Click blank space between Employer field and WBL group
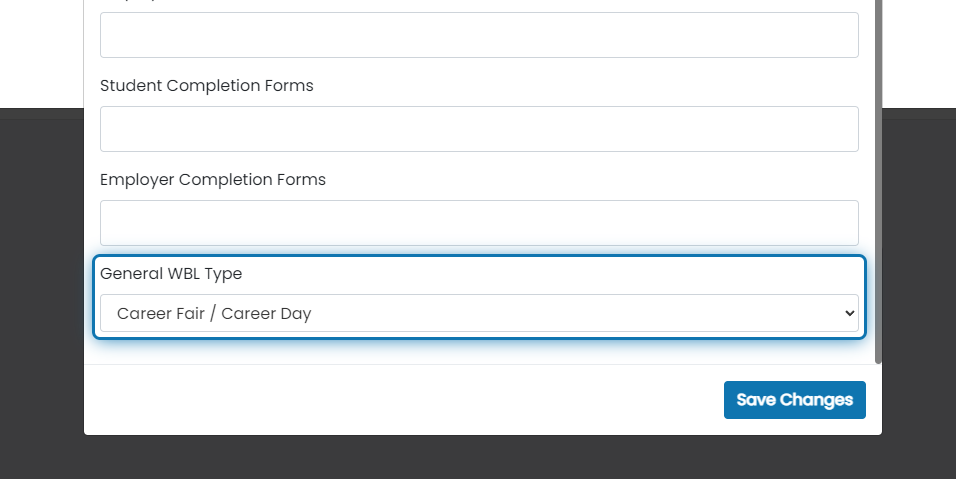This screenshot has width=956, height=479. [479, 250]
